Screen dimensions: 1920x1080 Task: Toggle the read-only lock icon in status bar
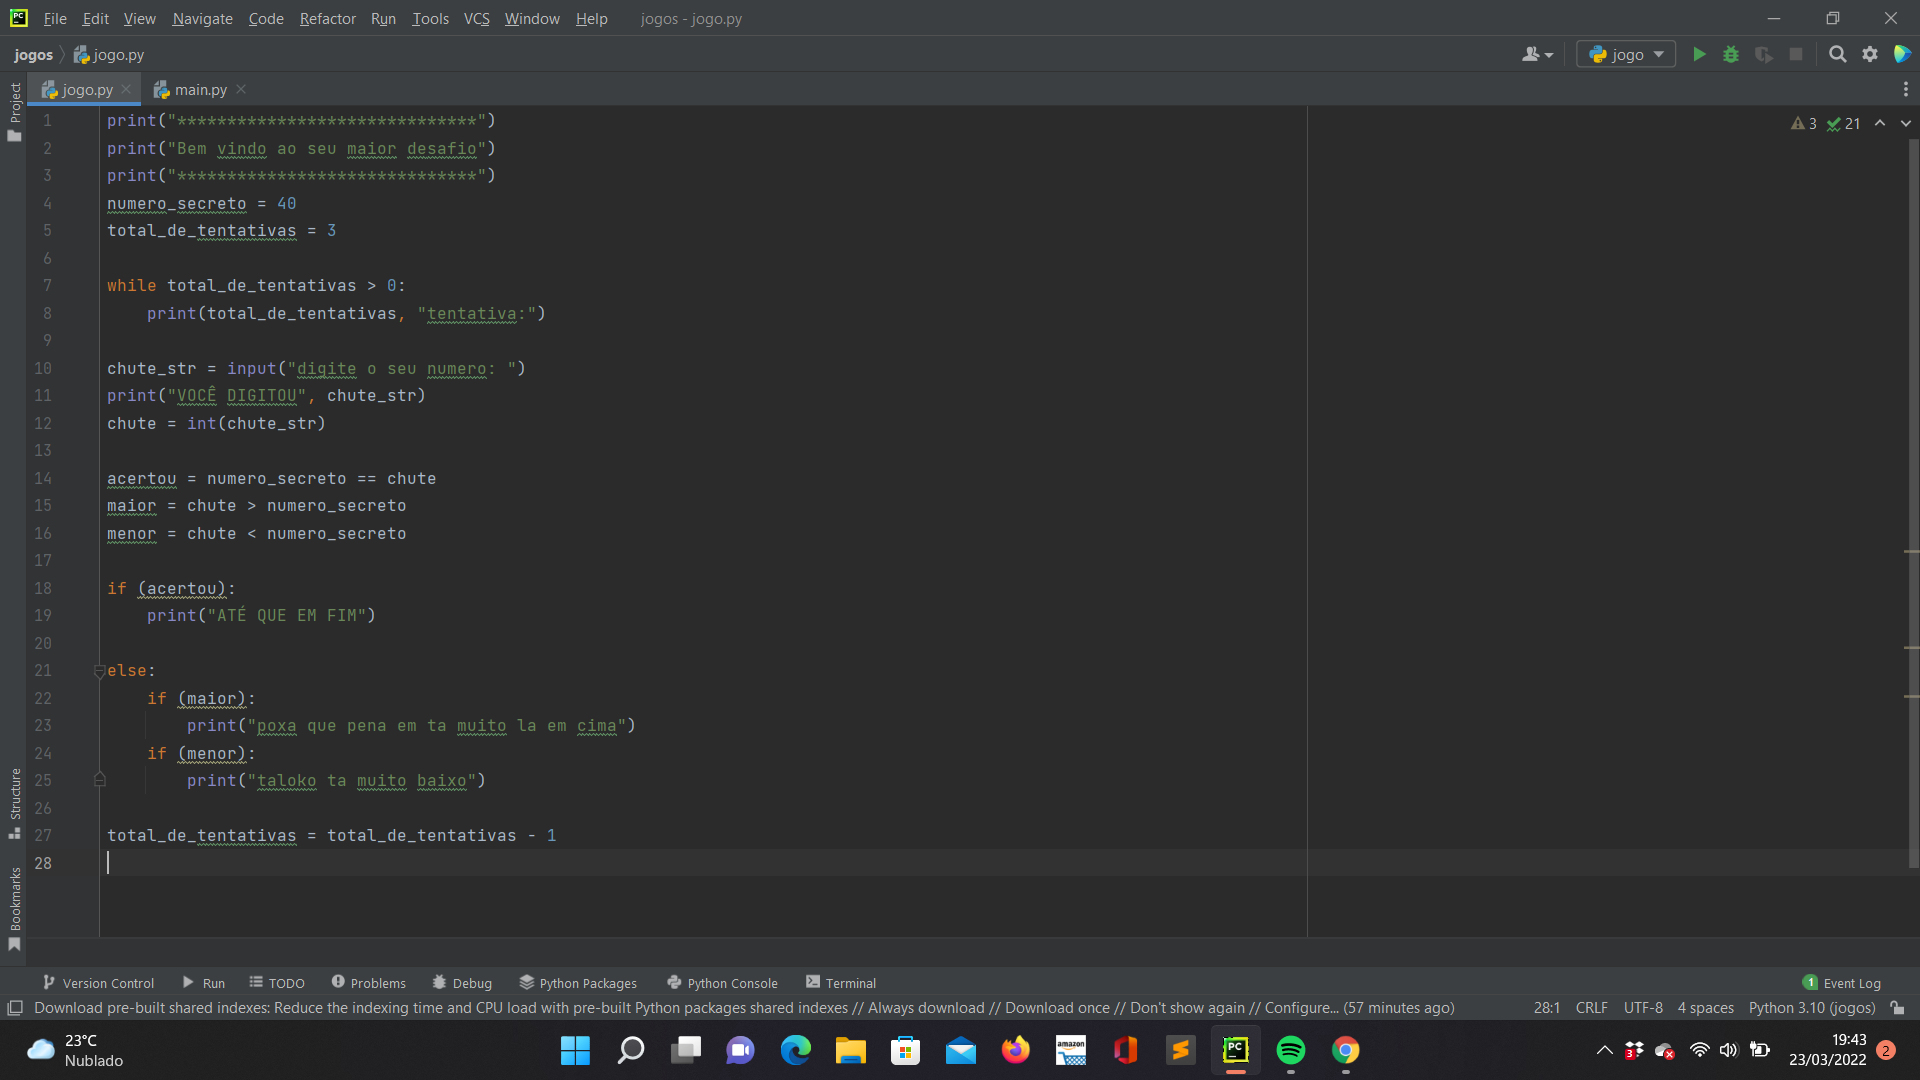pyautogui.click(x=1897, y=1008)
